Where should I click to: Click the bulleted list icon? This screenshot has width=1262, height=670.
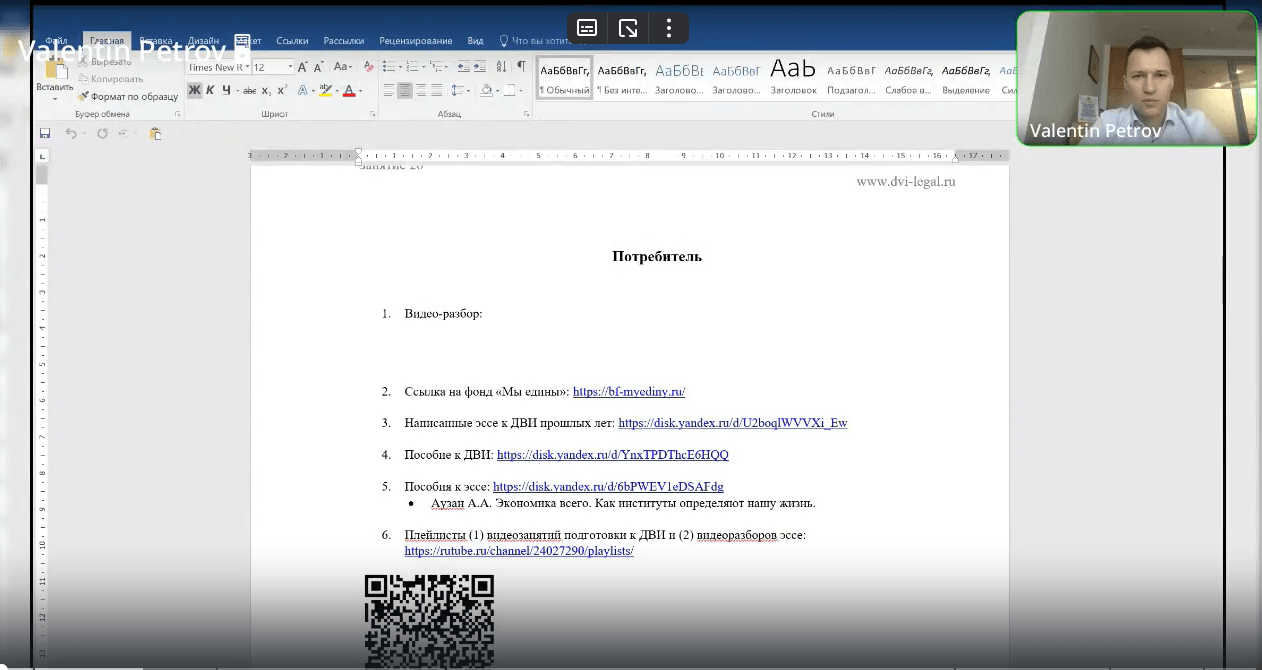coord(390,67)
